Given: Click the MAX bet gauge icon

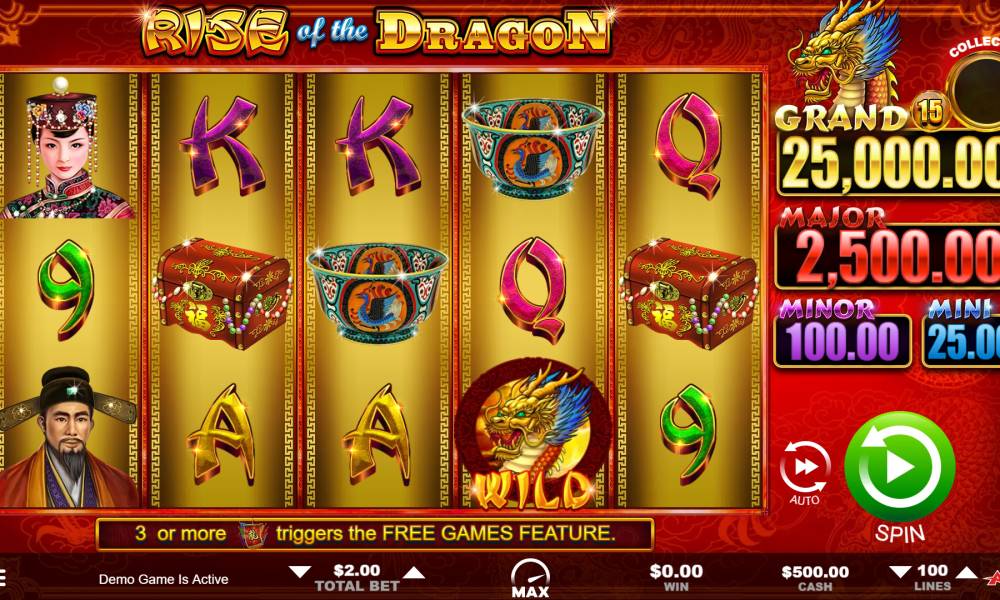Looking at the screenshot, I should 530,578.
